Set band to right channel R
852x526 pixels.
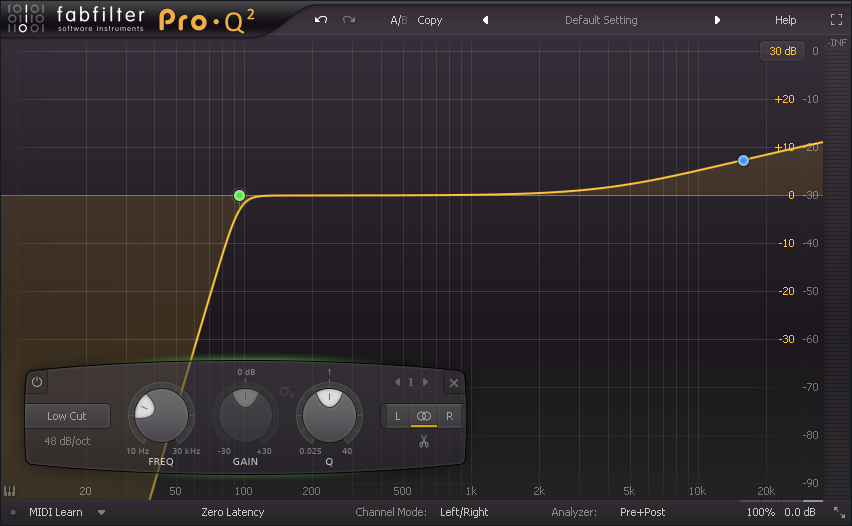[x=449, y=416]
